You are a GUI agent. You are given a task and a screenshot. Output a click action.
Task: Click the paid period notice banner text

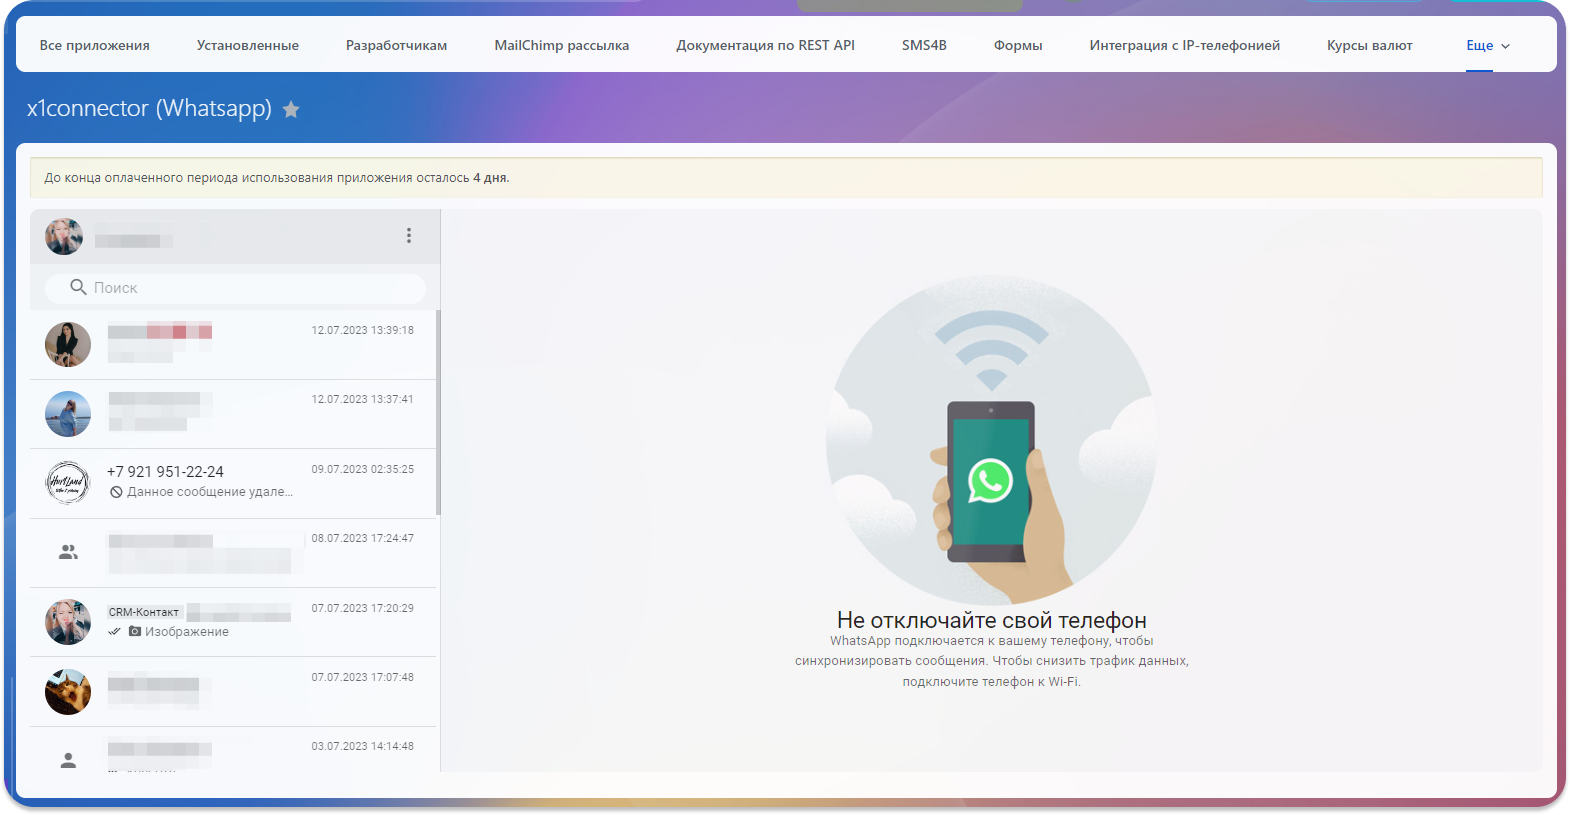277,178
